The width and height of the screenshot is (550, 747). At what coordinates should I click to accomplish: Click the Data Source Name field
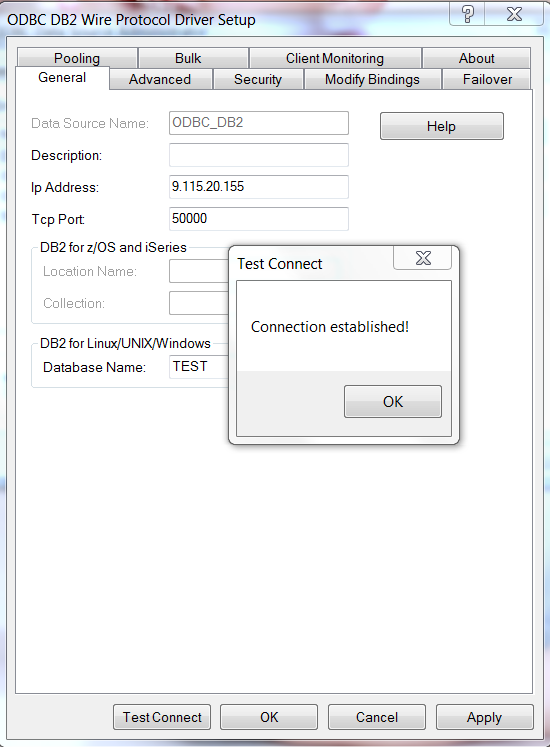(x=259, y=123)
